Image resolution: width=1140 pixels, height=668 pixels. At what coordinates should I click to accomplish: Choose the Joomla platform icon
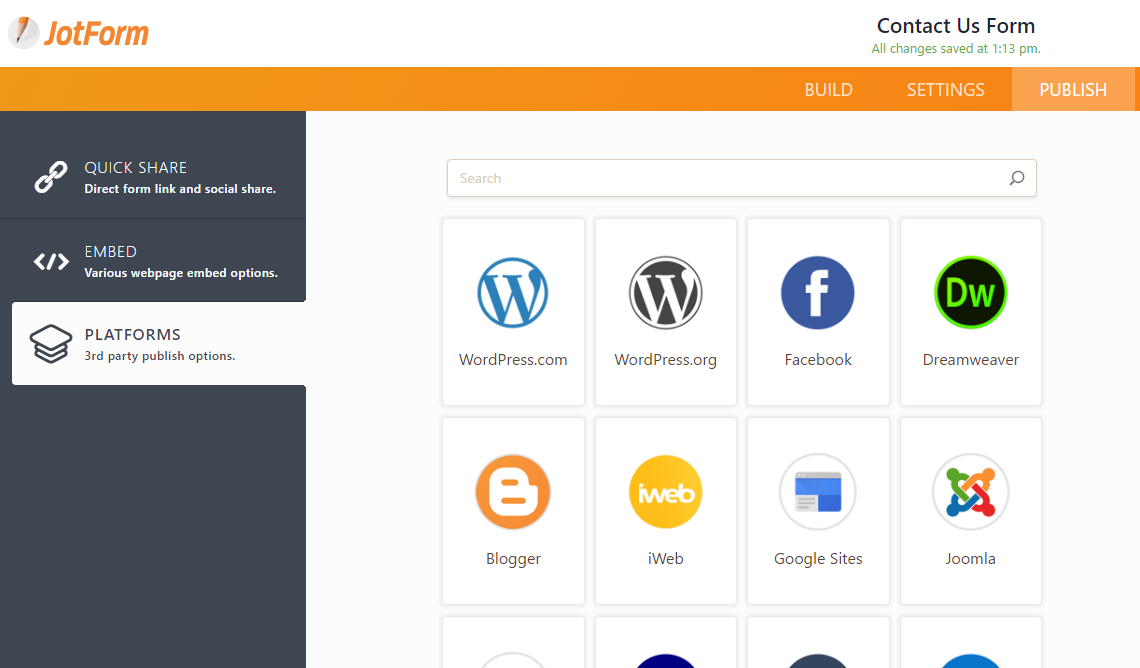coord(970,492)
